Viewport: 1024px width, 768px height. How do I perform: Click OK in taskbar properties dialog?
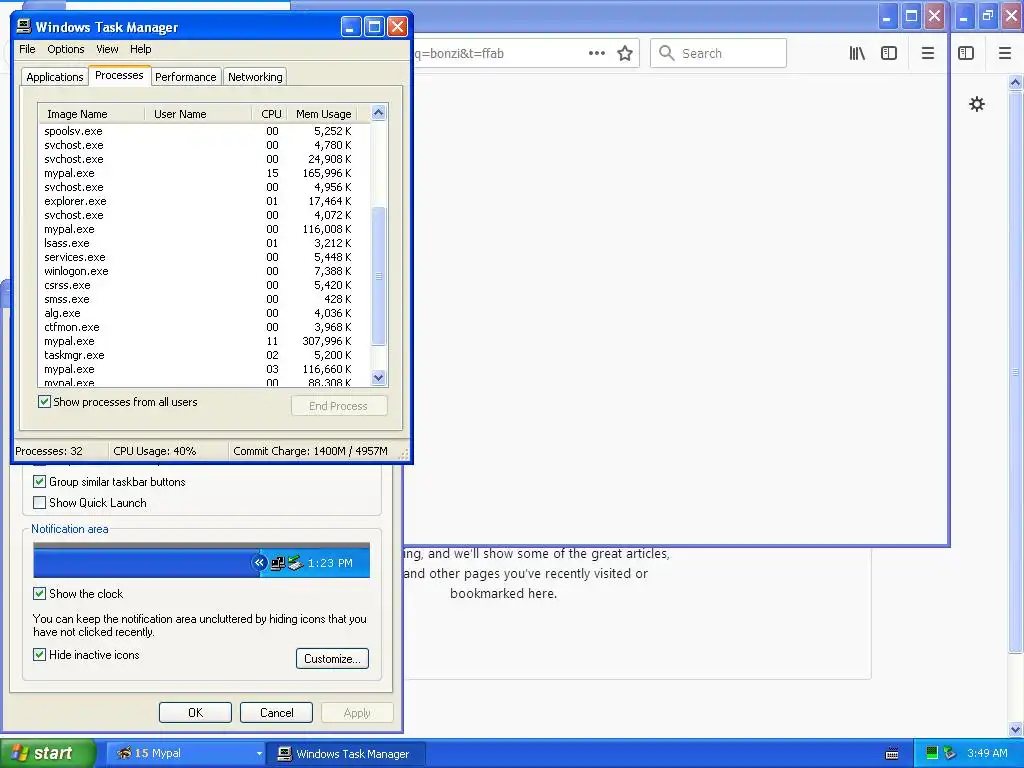[195, 712]
